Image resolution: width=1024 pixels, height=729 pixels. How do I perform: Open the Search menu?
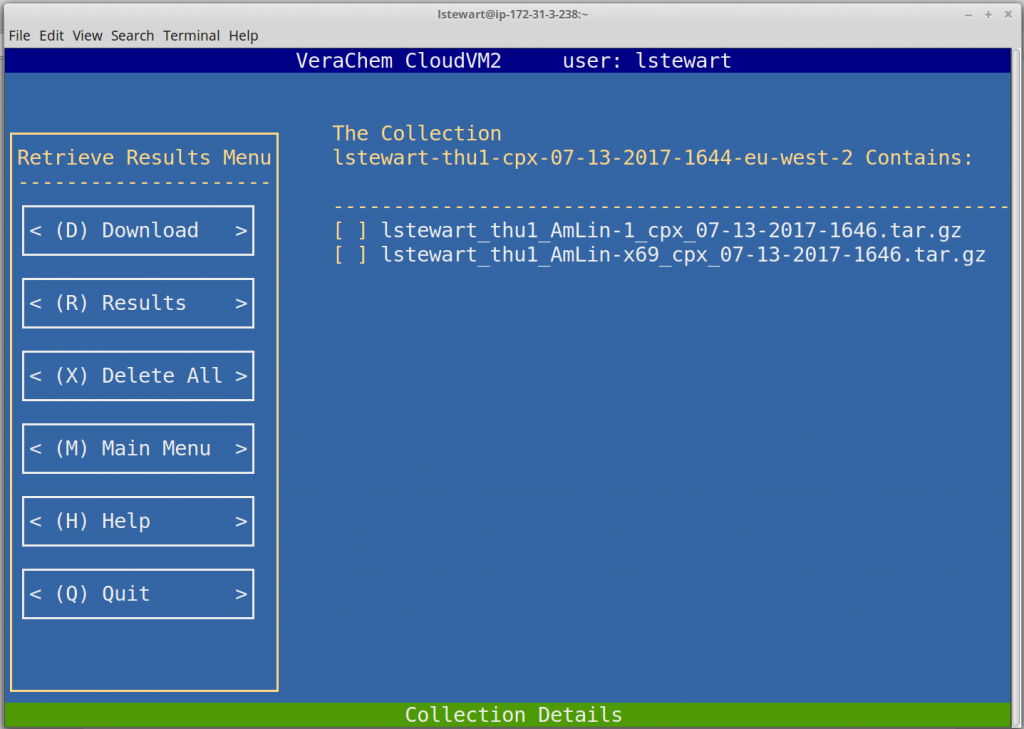(x=132, y=35)
